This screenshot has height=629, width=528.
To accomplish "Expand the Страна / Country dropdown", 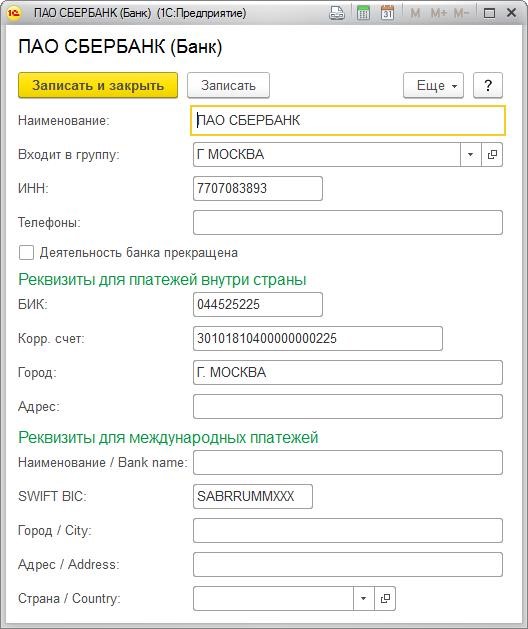I will (x=364, y=599).
